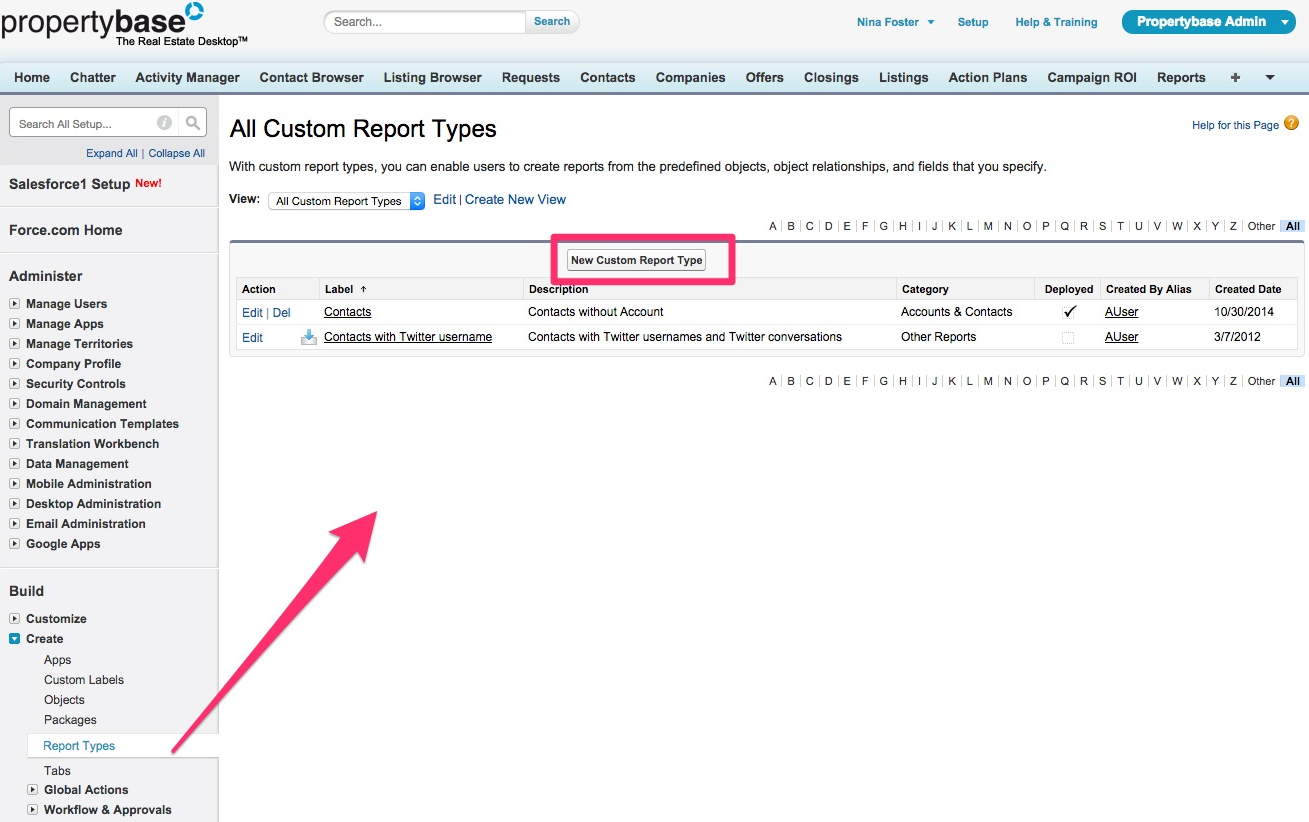Open the Reports tab
Screen dimensions: 1309x822
(1180, 77)
